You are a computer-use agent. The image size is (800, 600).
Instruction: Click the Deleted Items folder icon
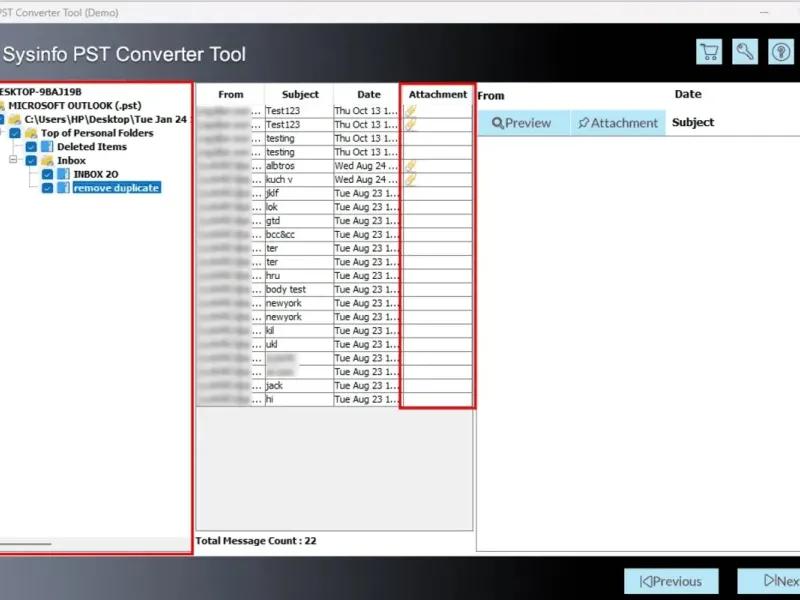[x=47, y=146]
